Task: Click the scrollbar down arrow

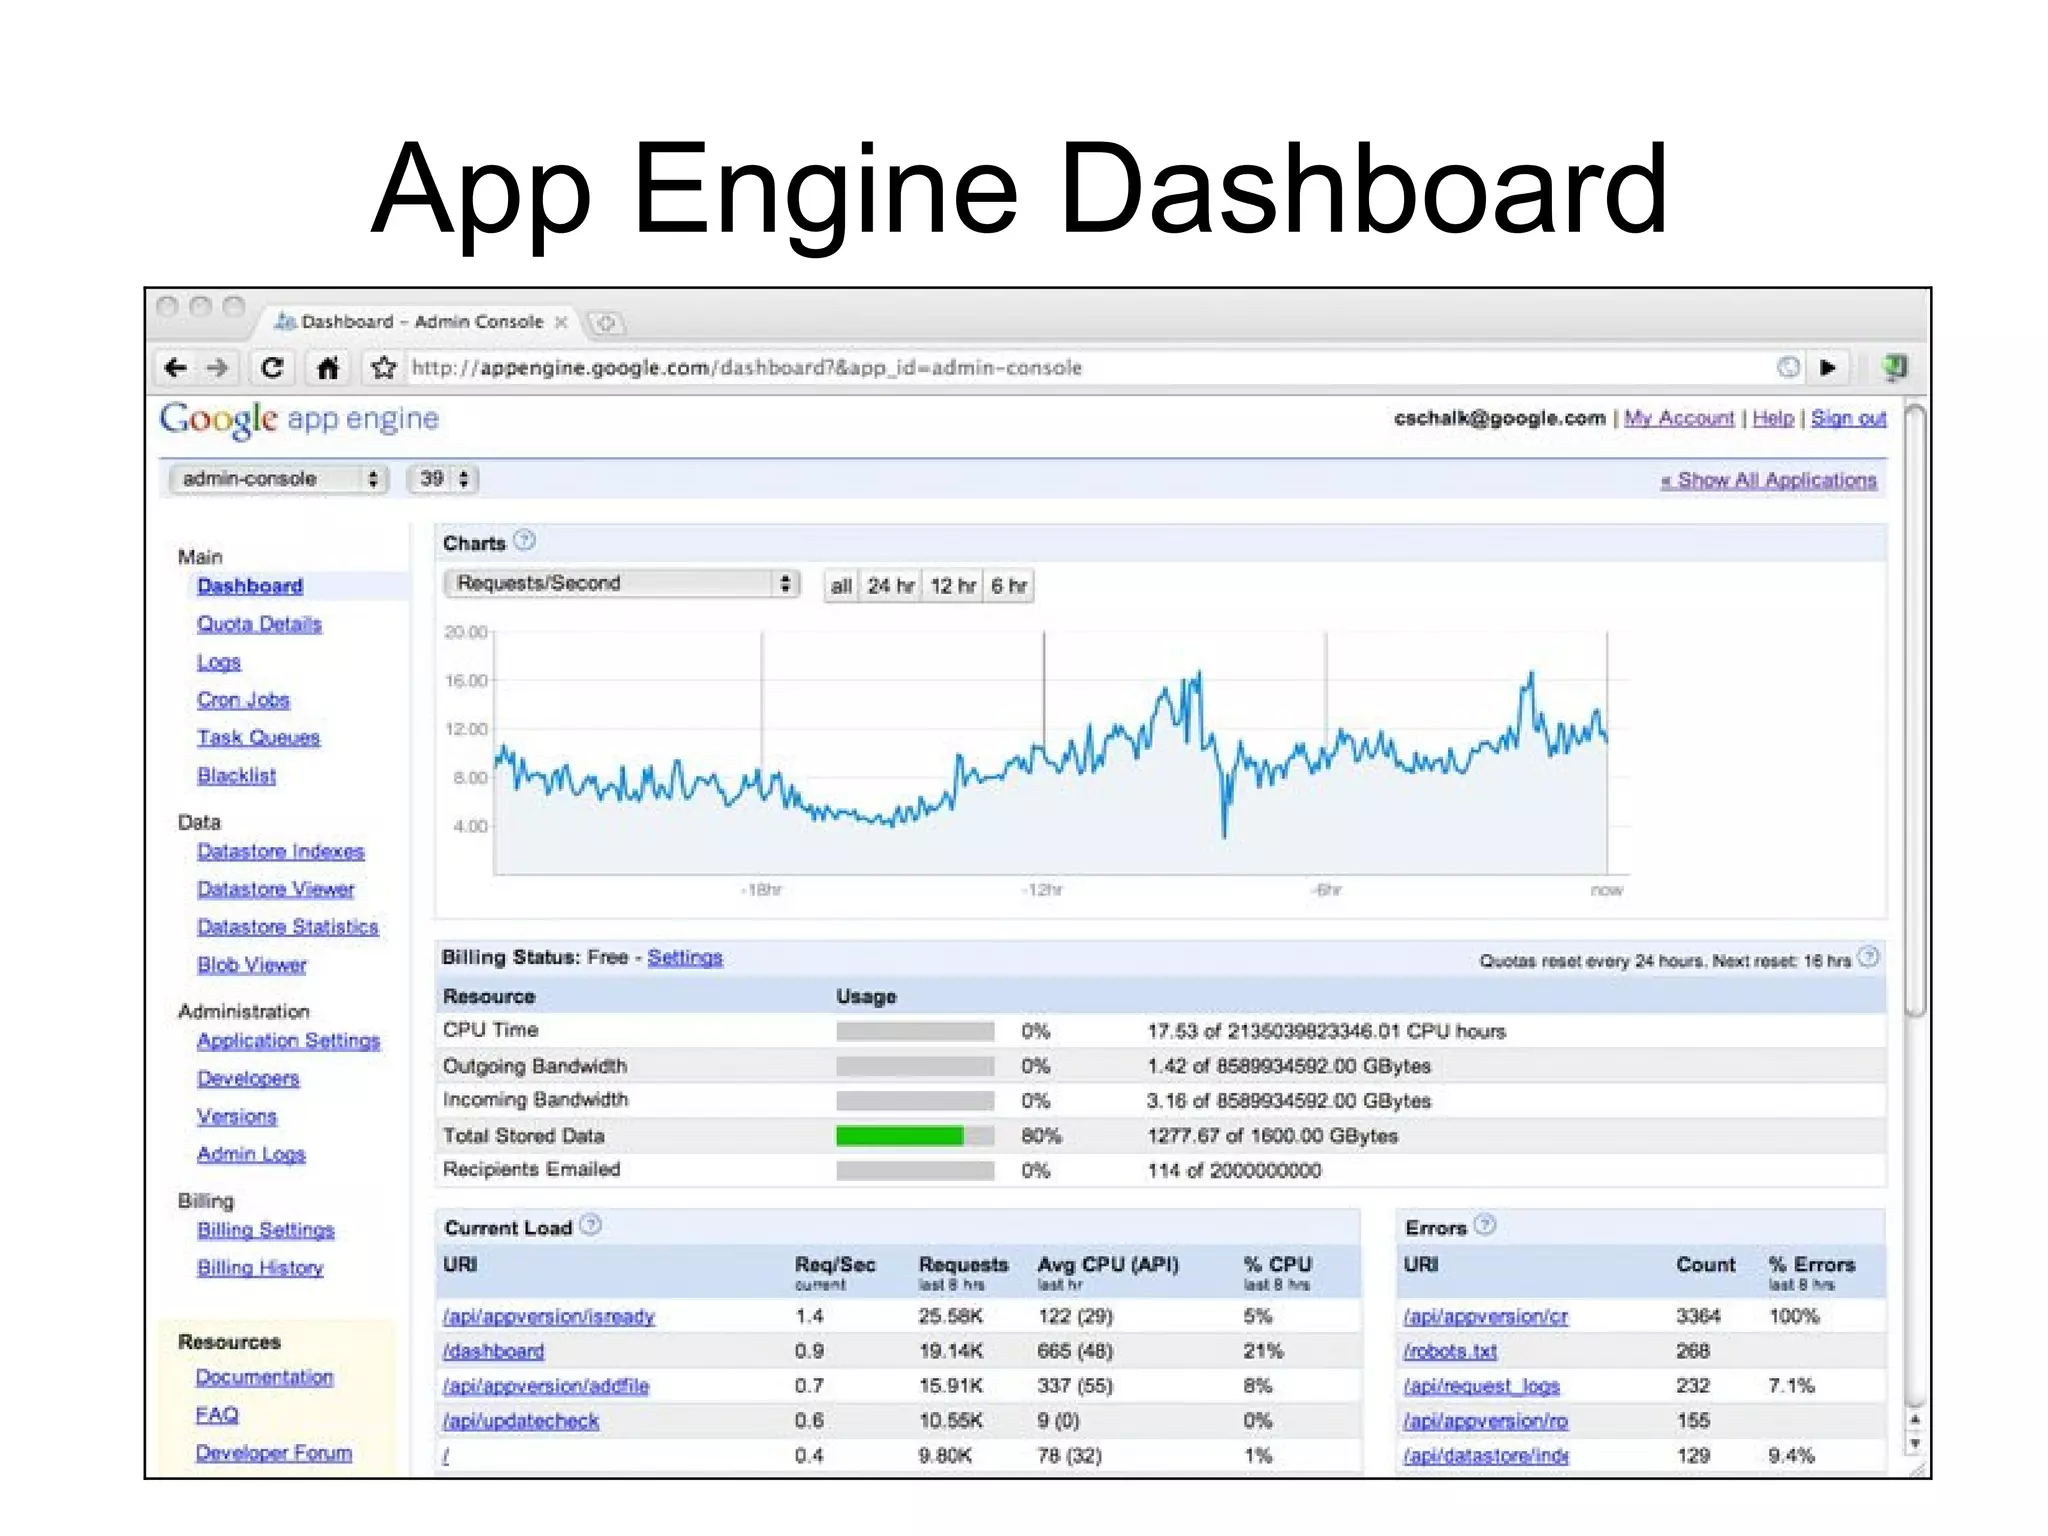Action: coord(1914,1444)
